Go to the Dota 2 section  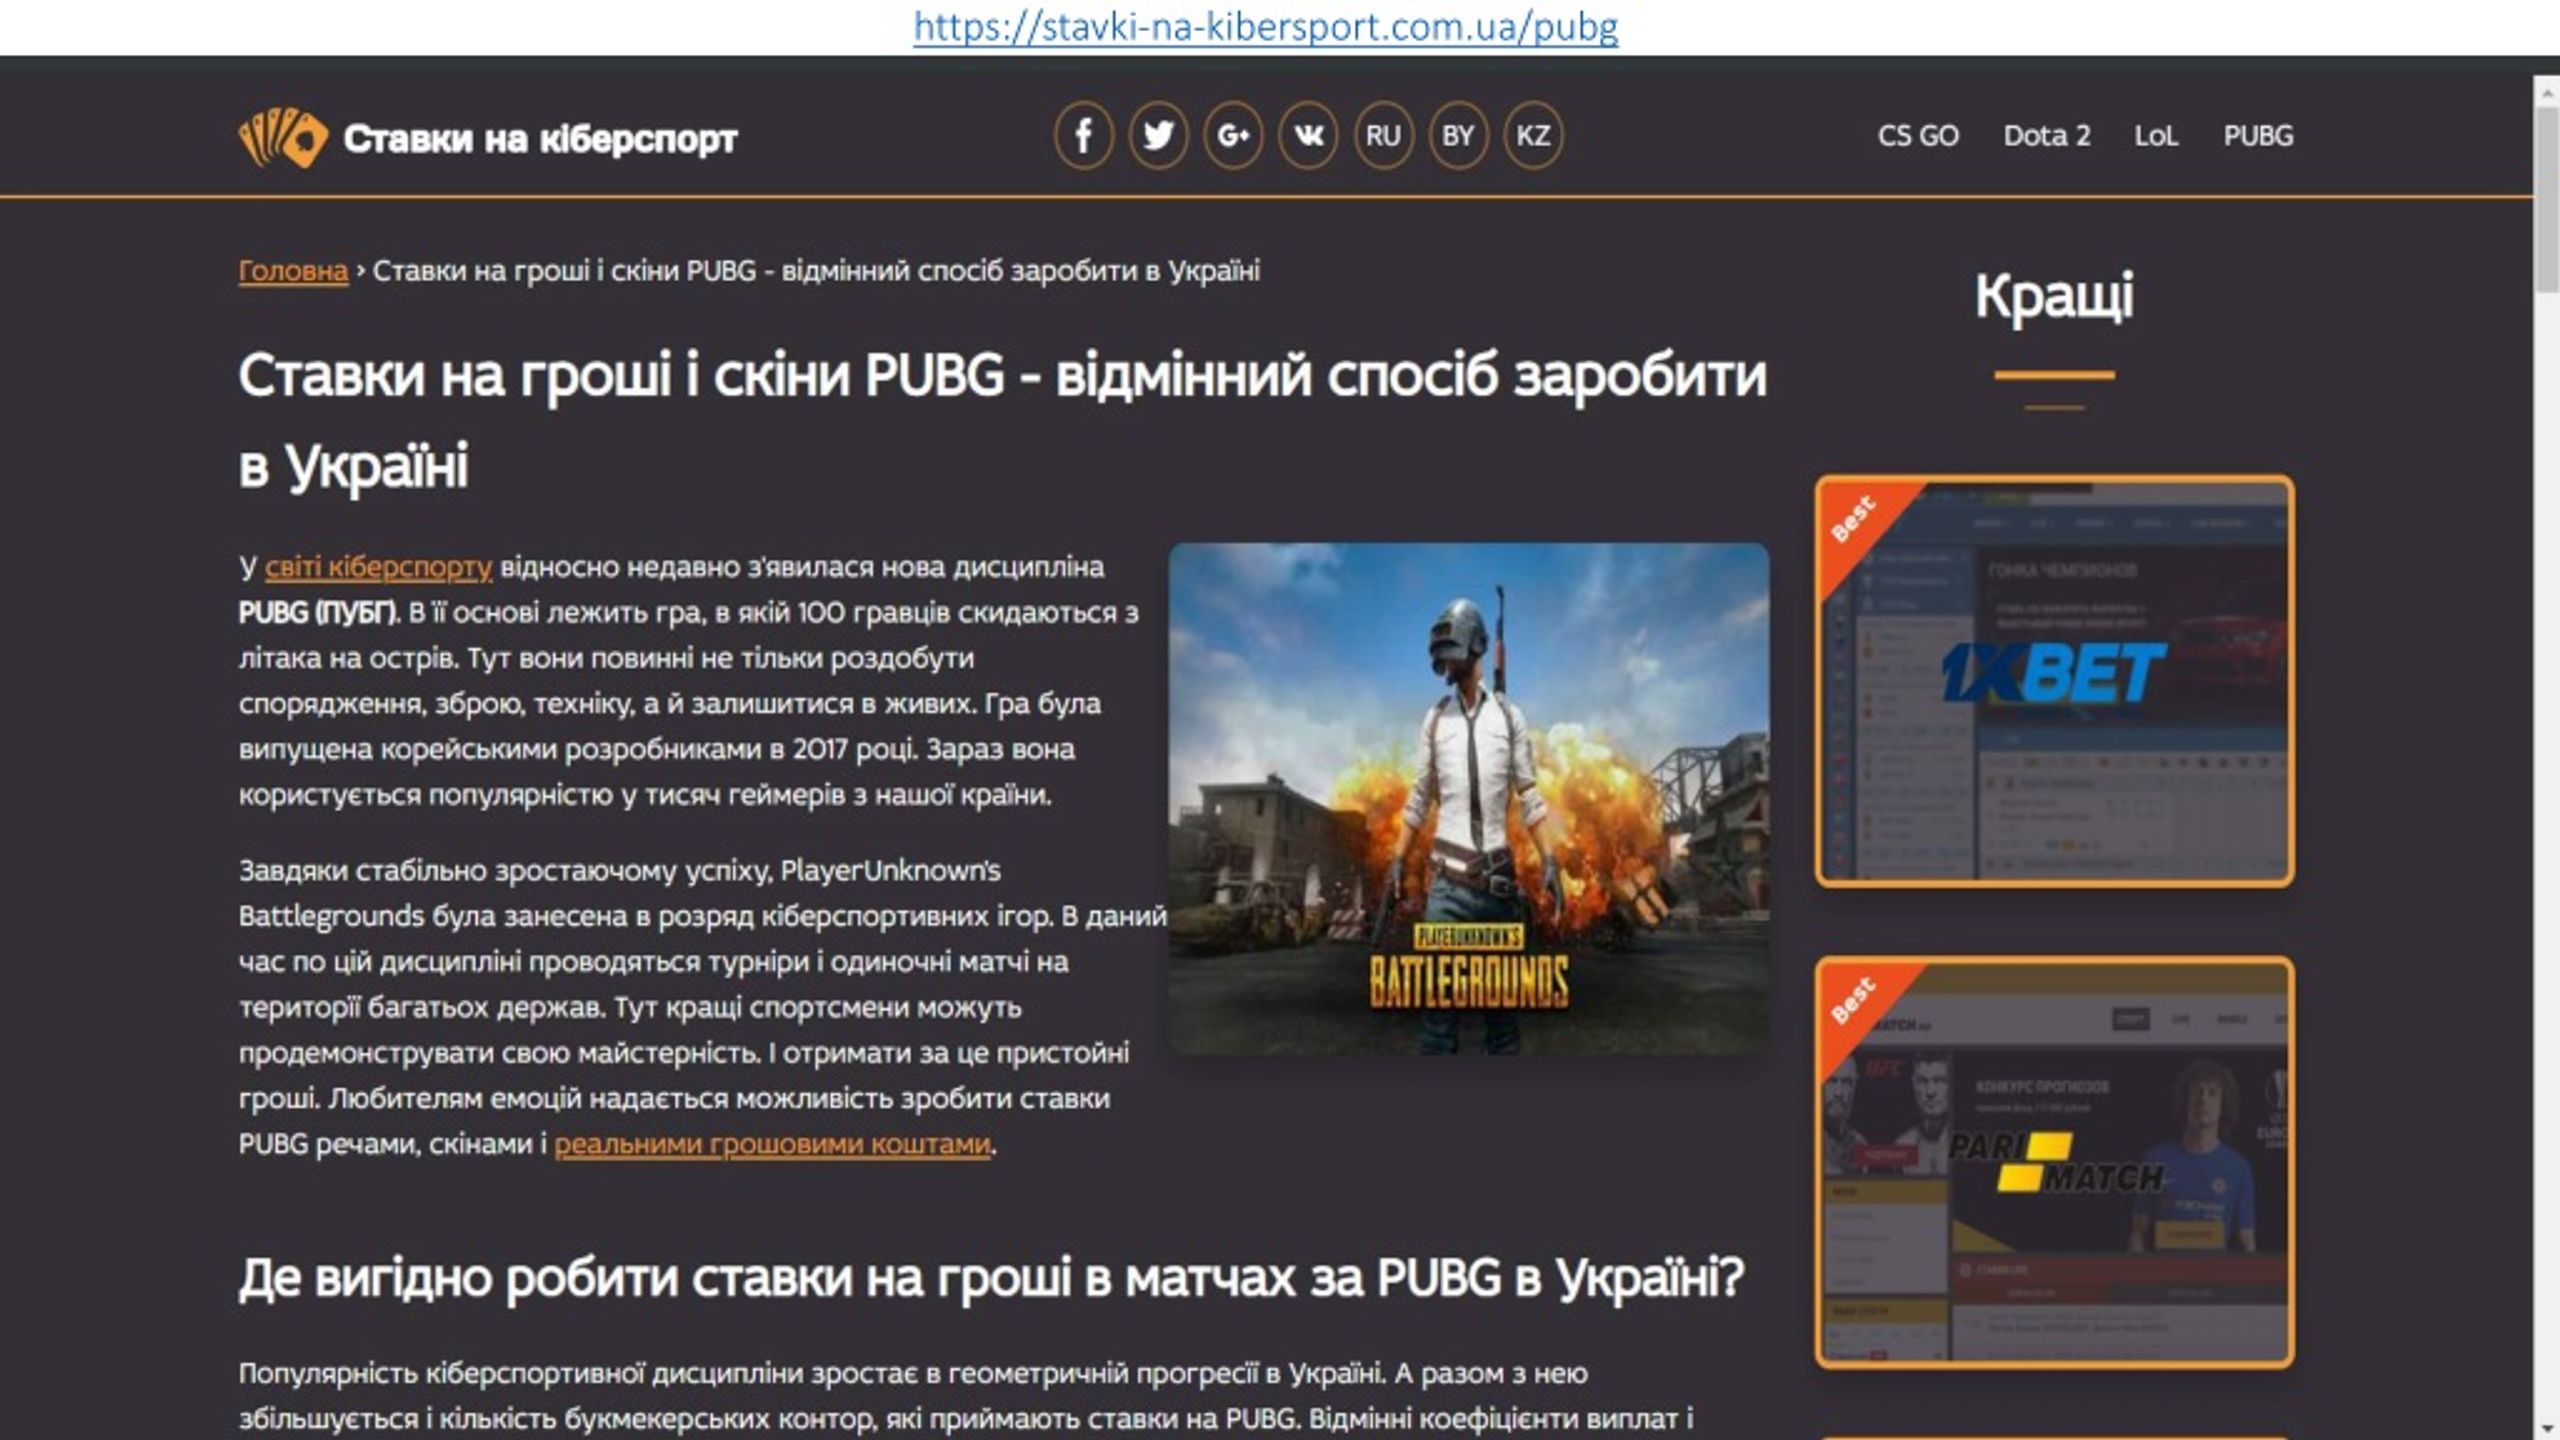2047,136
